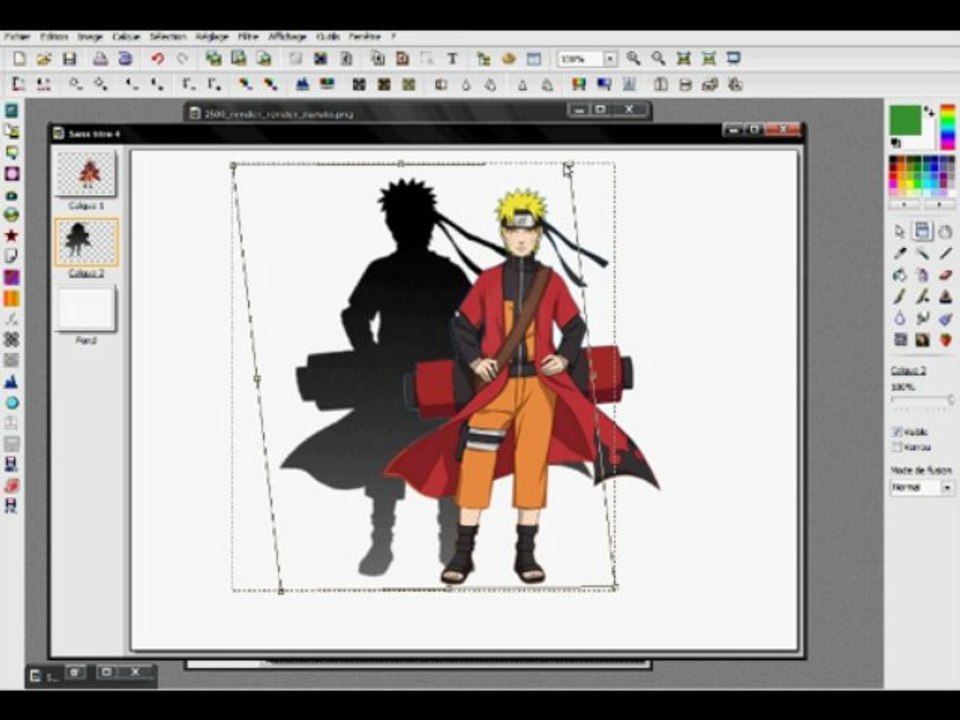The width and height of the screenshot is (960, 720).
Task: Open the Fenêtre menu
Action: click(x=365, y=37)
